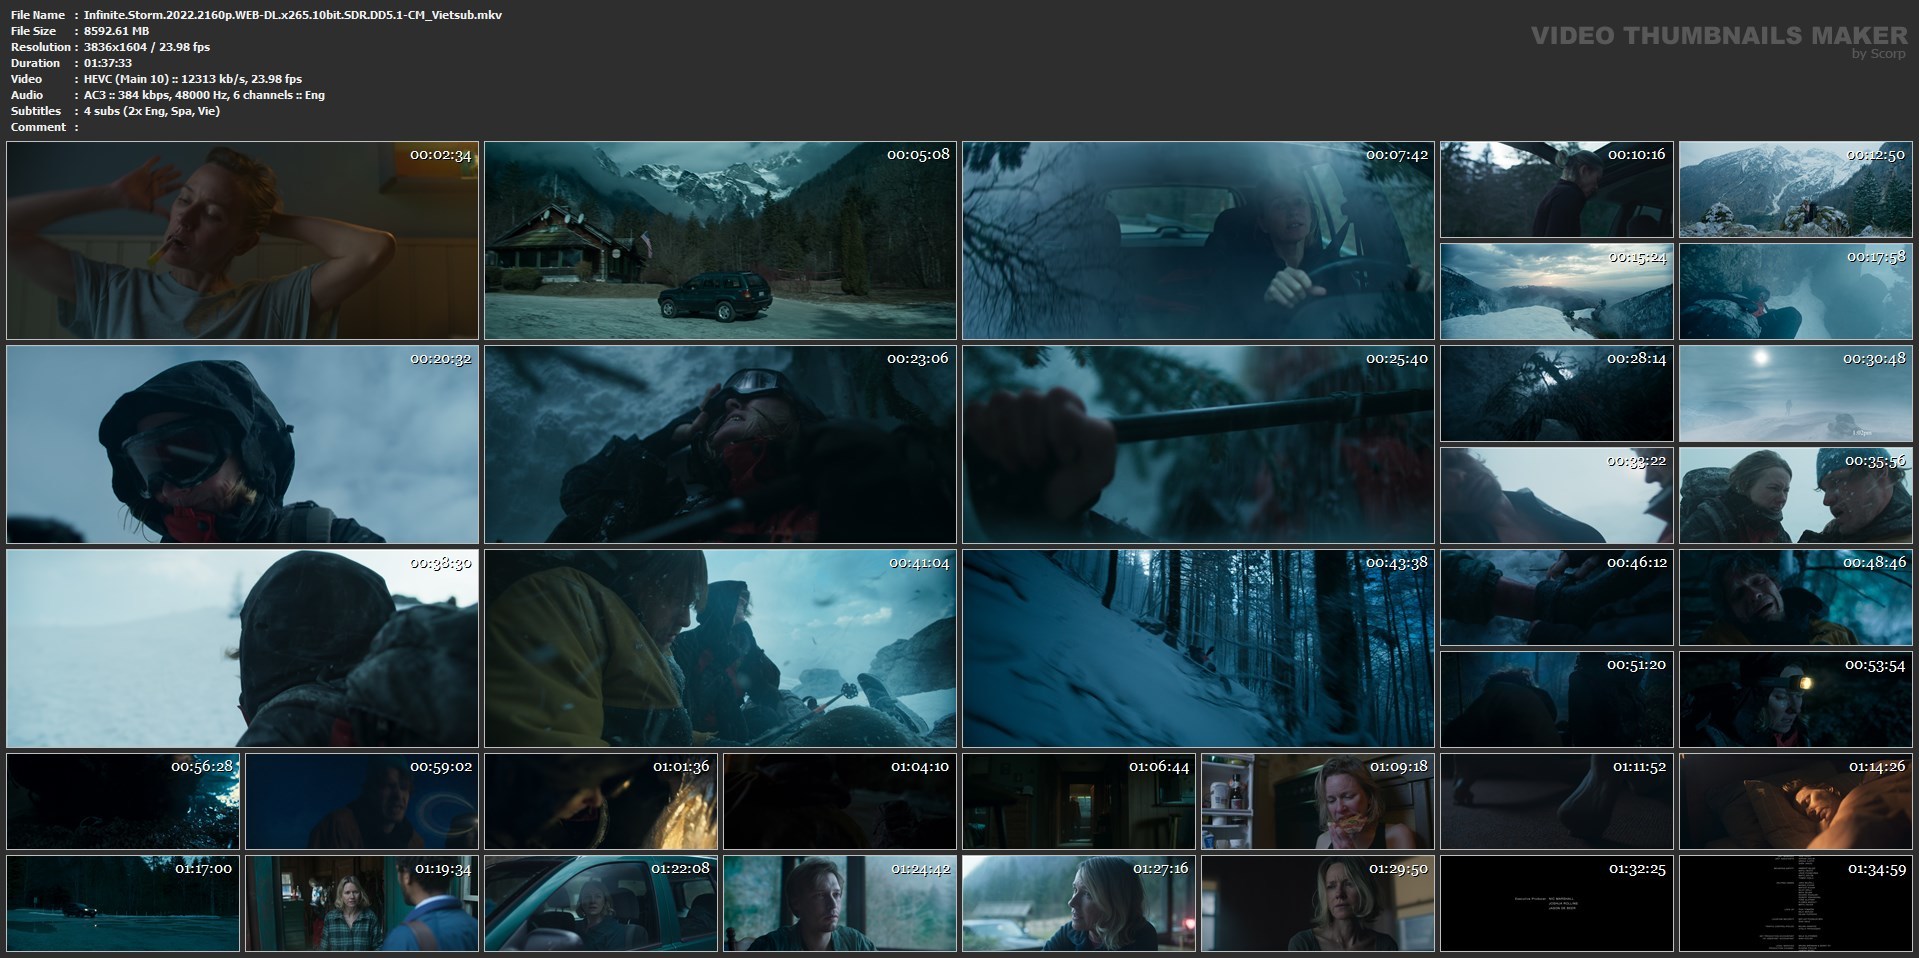Image resolution: width=1919 pixels, height=958 pixels.
Task: Open the thumbnail stamped 00:46:12
Action: click(1556, 597)
